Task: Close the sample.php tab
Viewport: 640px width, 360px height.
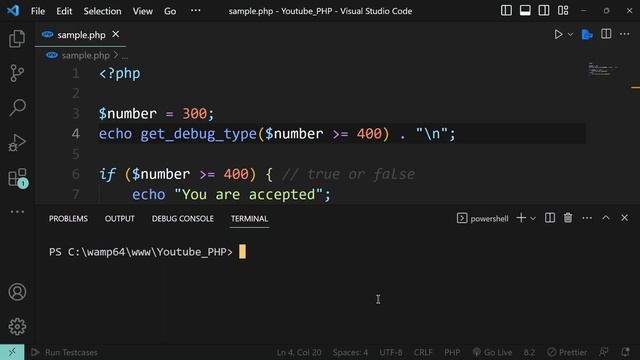Action: tap(116, 34)
